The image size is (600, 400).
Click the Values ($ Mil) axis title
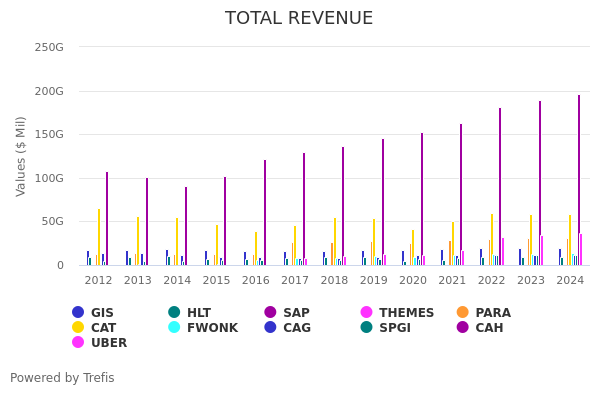click(22, 156)
